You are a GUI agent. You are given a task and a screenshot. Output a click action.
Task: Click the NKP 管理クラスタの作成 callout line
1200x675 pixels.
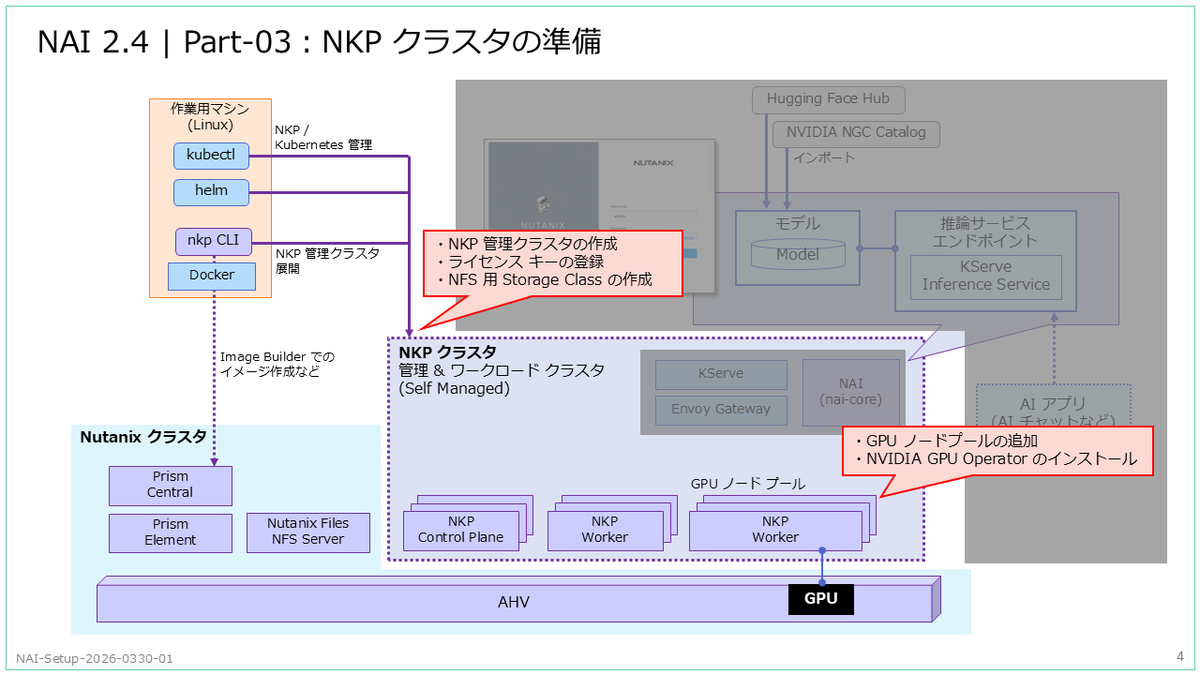coord(527,244)
